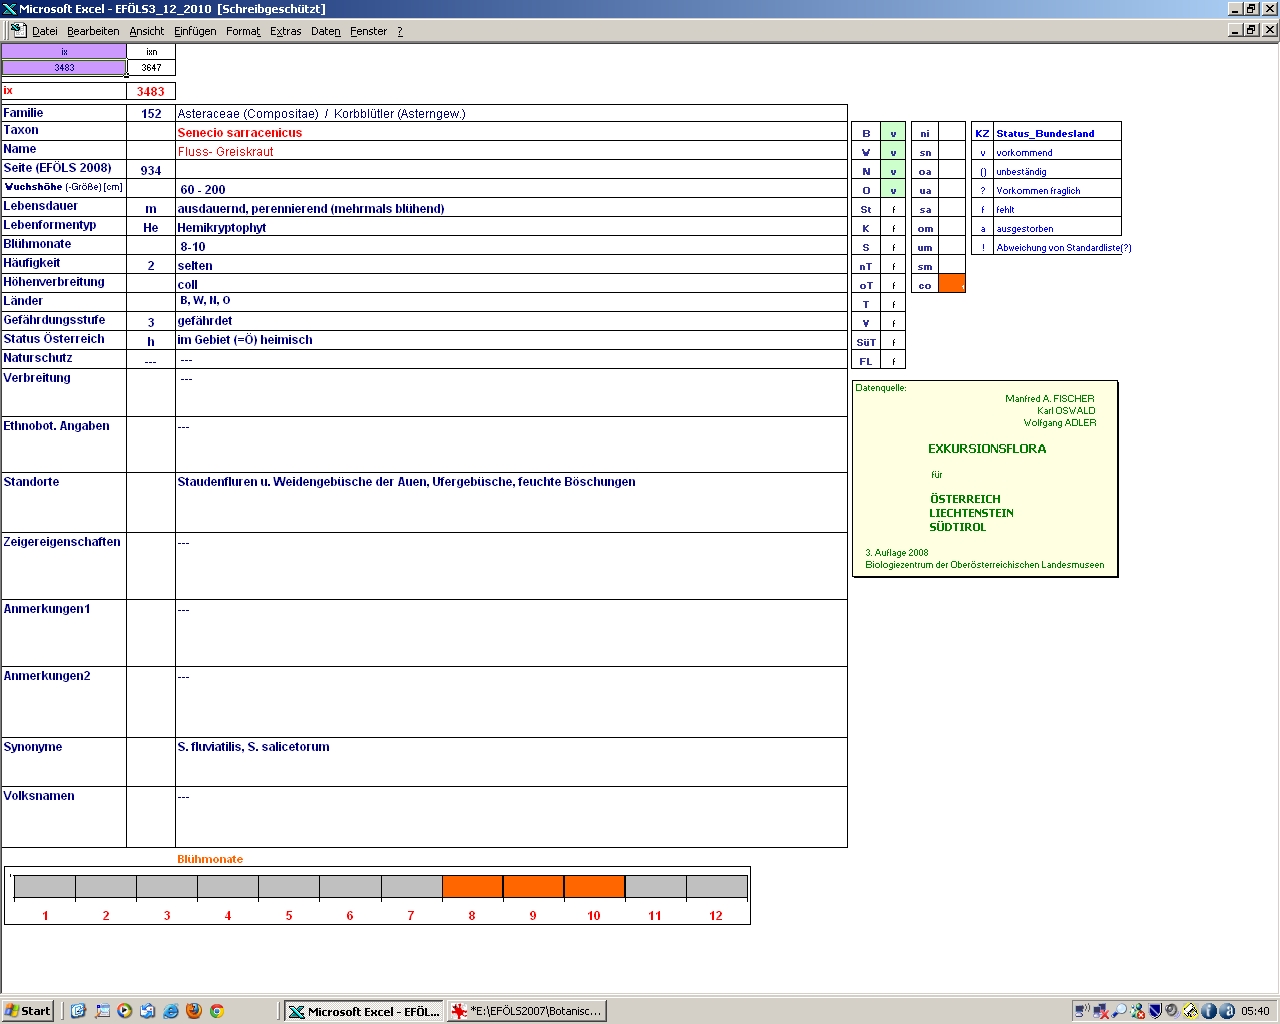Click the EXKURSIONSFLORA title in Datenquelle box
Viewport: 1280px width, 1024px height.
tap(987, 449)
